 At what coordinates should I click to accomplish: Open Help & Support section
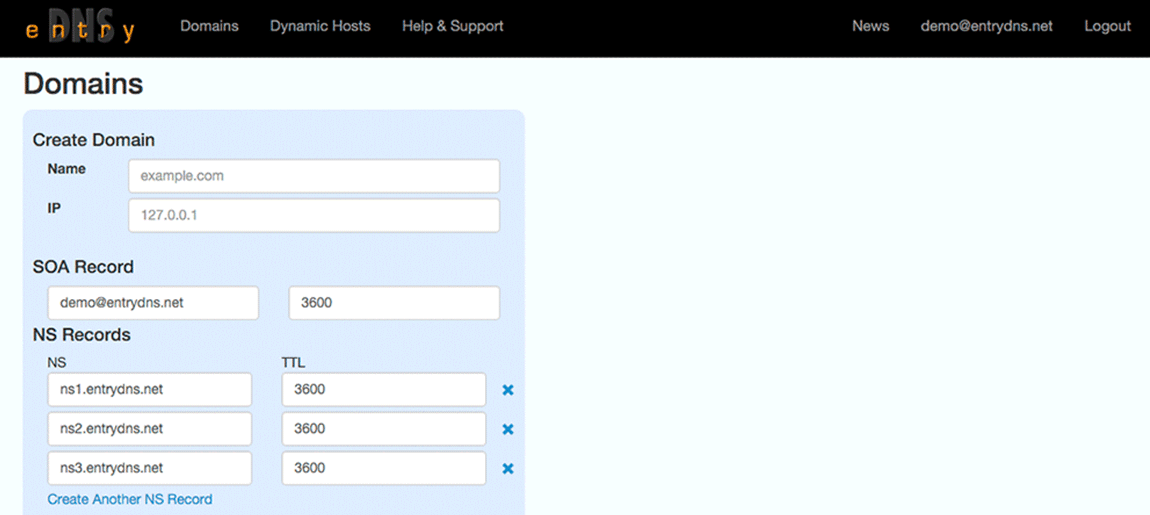(452, 26)
